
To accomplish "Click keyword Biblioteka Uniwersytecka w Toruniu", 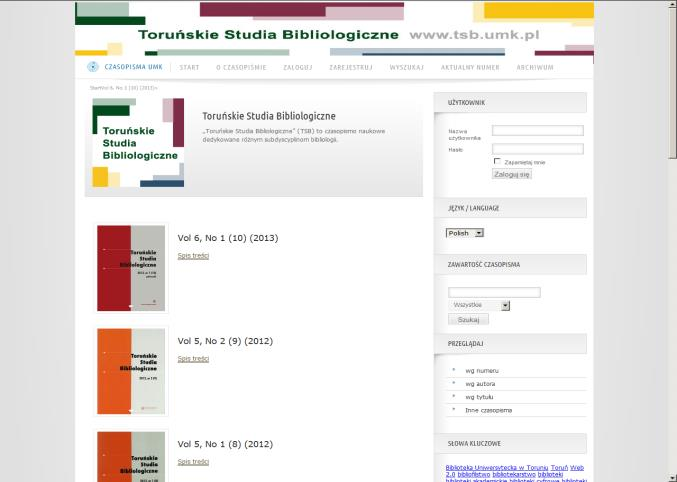I will (x=497, y=468).
